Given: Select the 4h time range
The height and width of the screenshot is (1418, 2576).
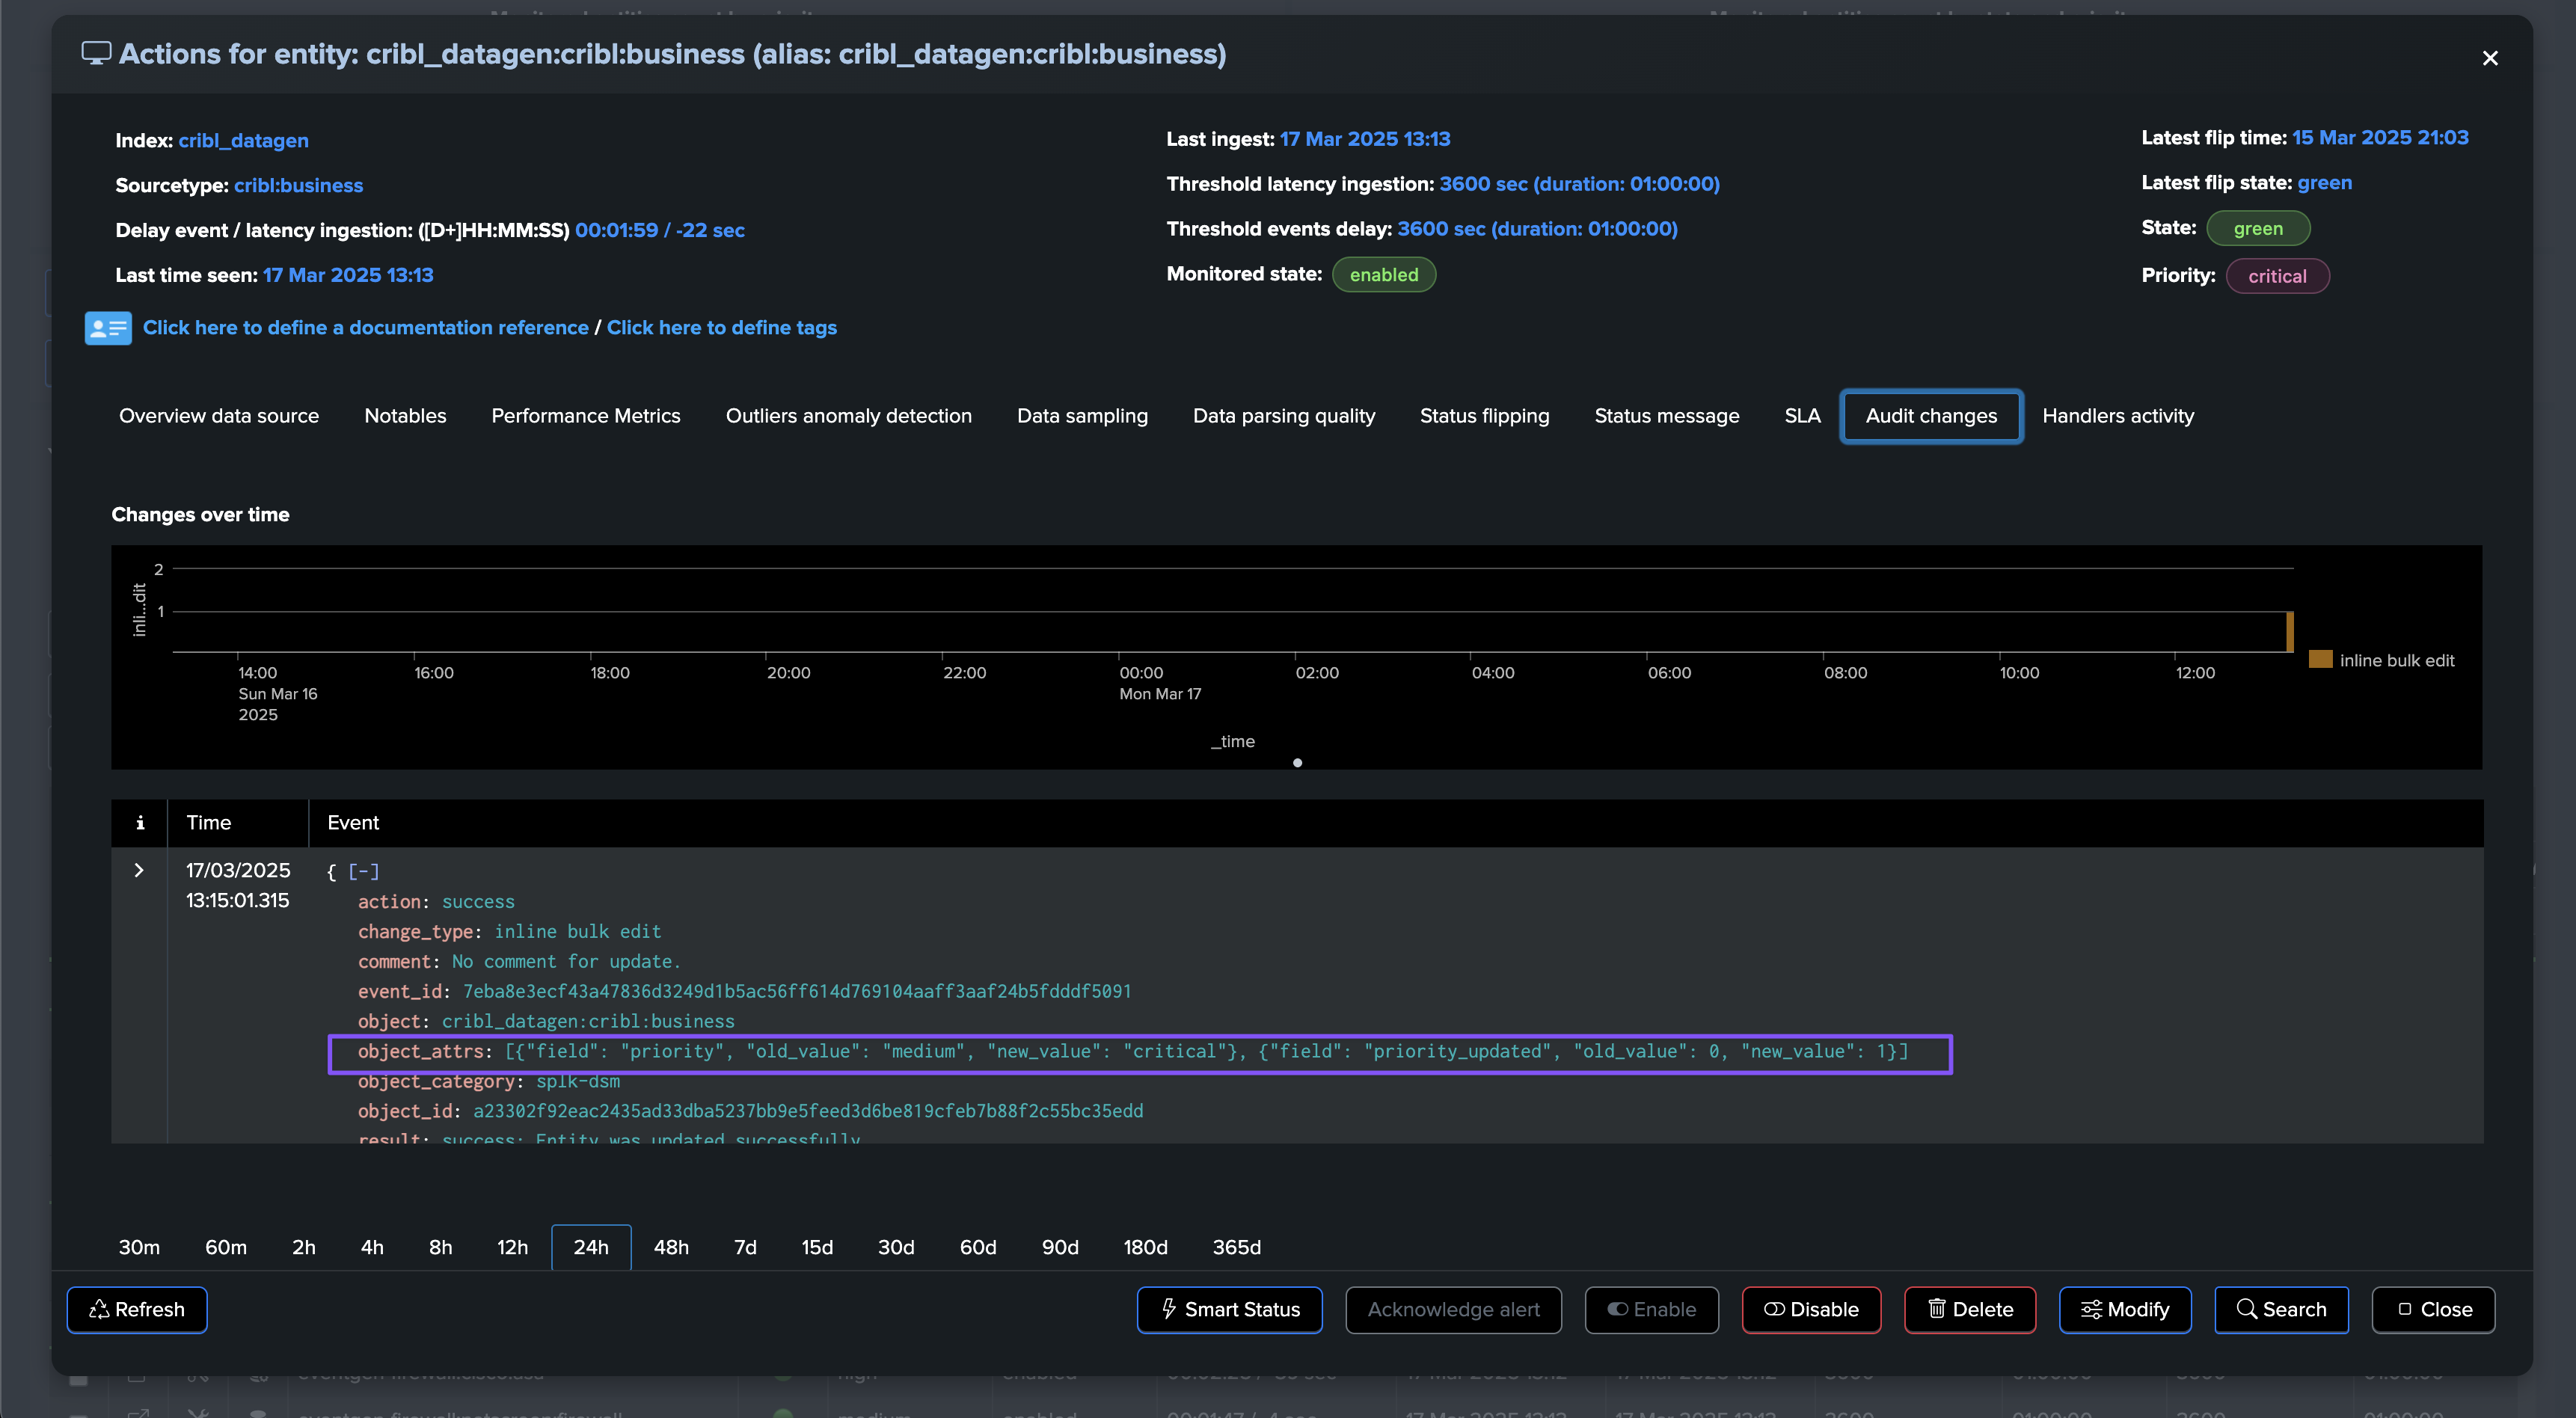Looking at the screenshot, I should click(372, 1247).
